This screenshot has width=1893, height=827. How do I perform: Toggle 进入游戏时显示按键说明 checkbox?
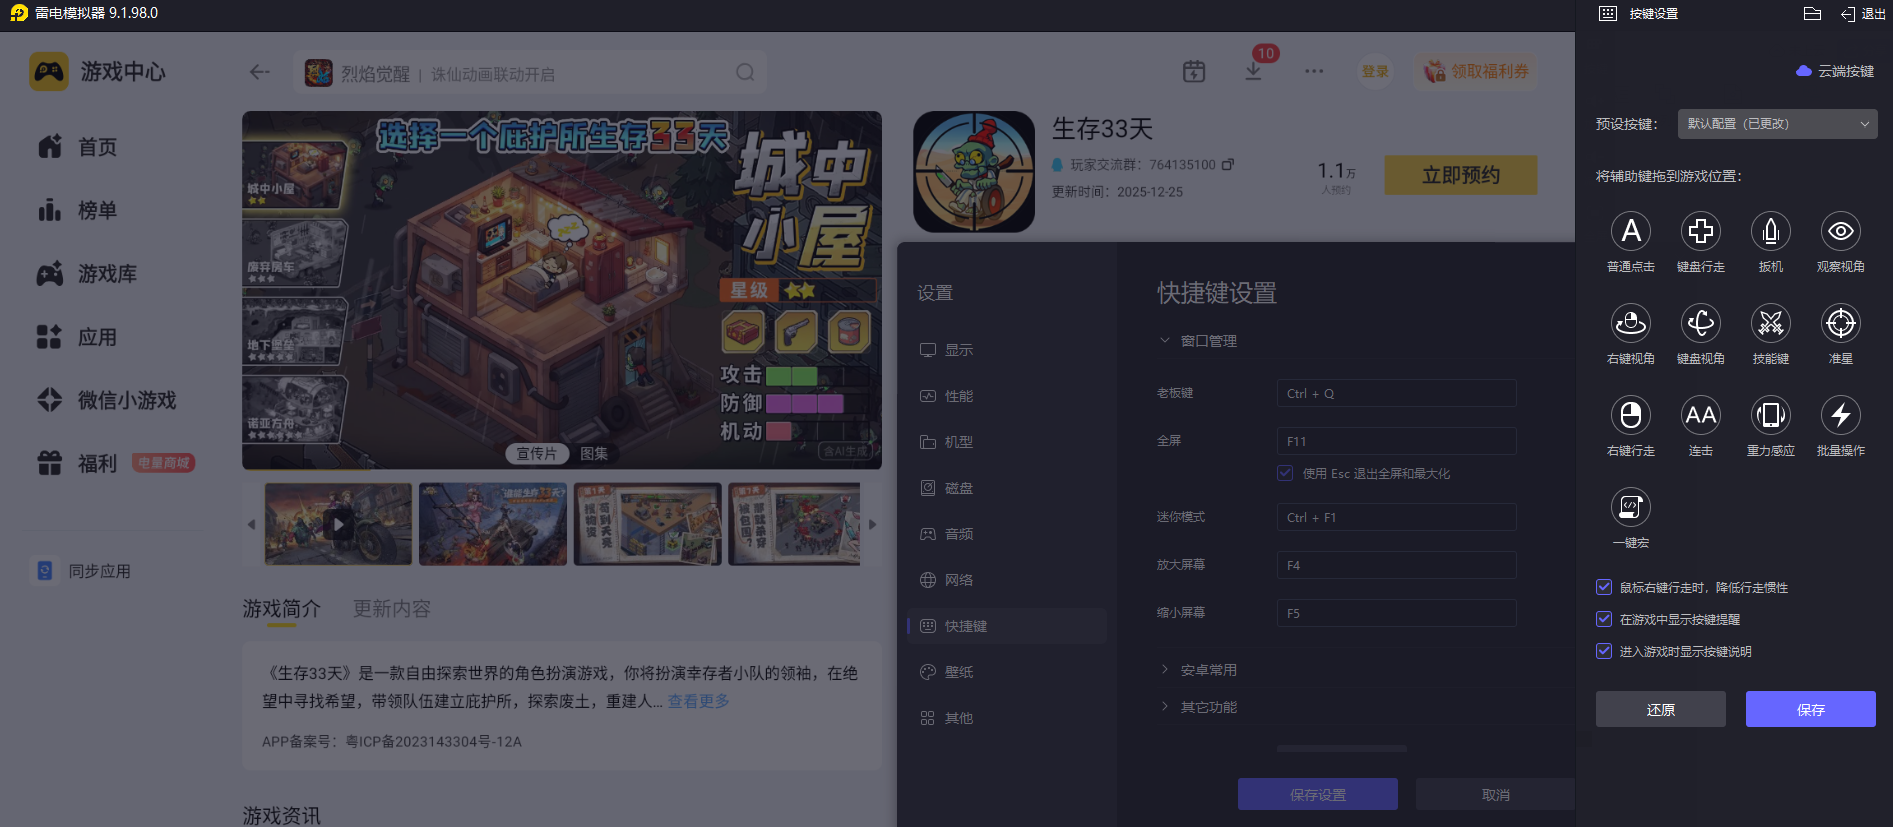(1604, 651)
